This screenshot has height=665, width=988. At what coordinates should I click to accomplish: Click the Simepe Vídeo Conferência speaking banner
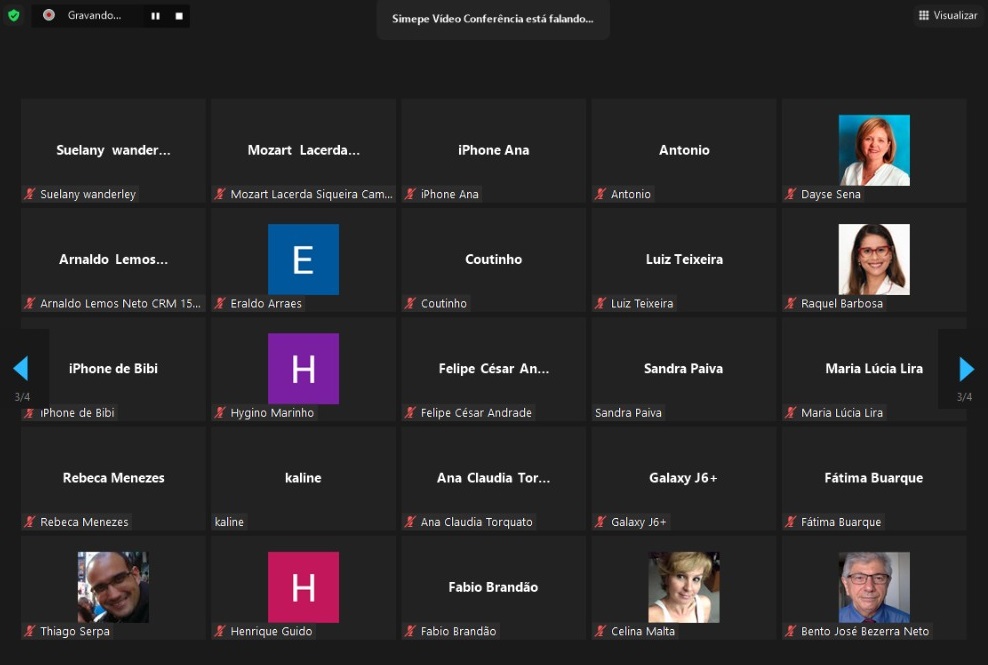tap(493, 19)
